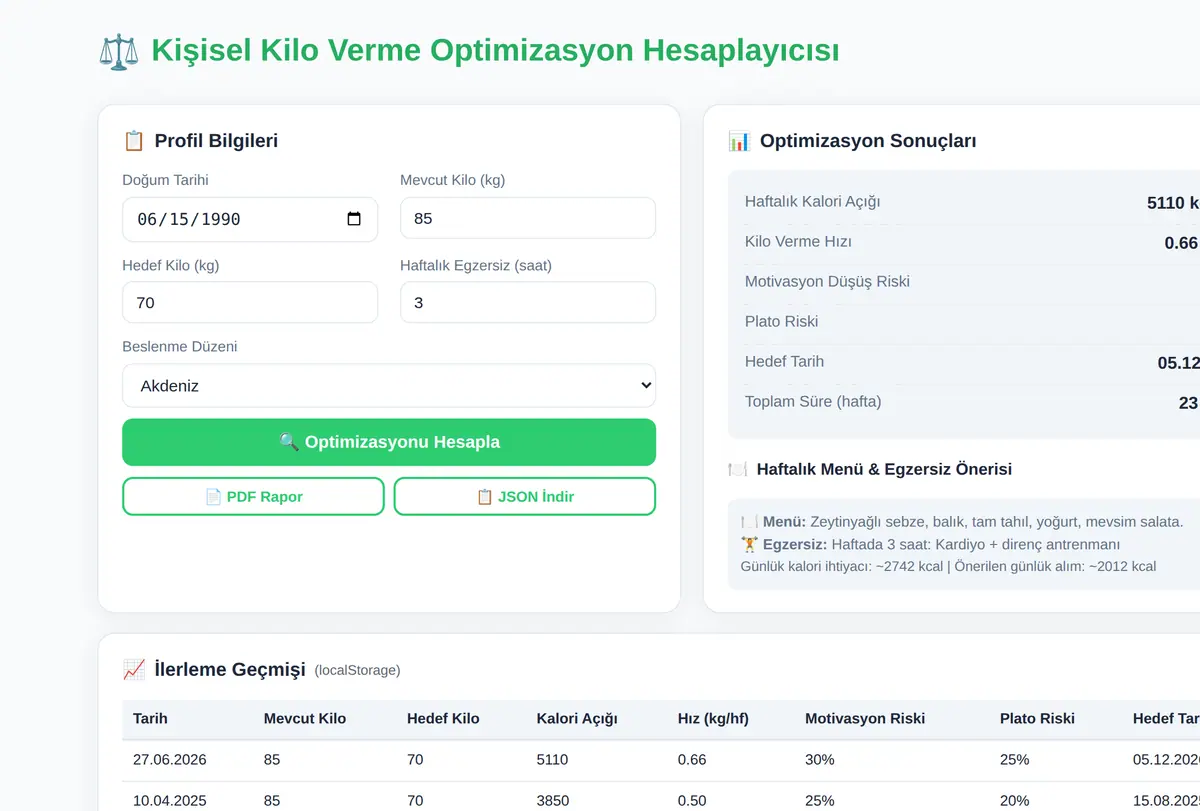
Task: Click the Hız (kg/hf) column header
Action: [713, 719]
